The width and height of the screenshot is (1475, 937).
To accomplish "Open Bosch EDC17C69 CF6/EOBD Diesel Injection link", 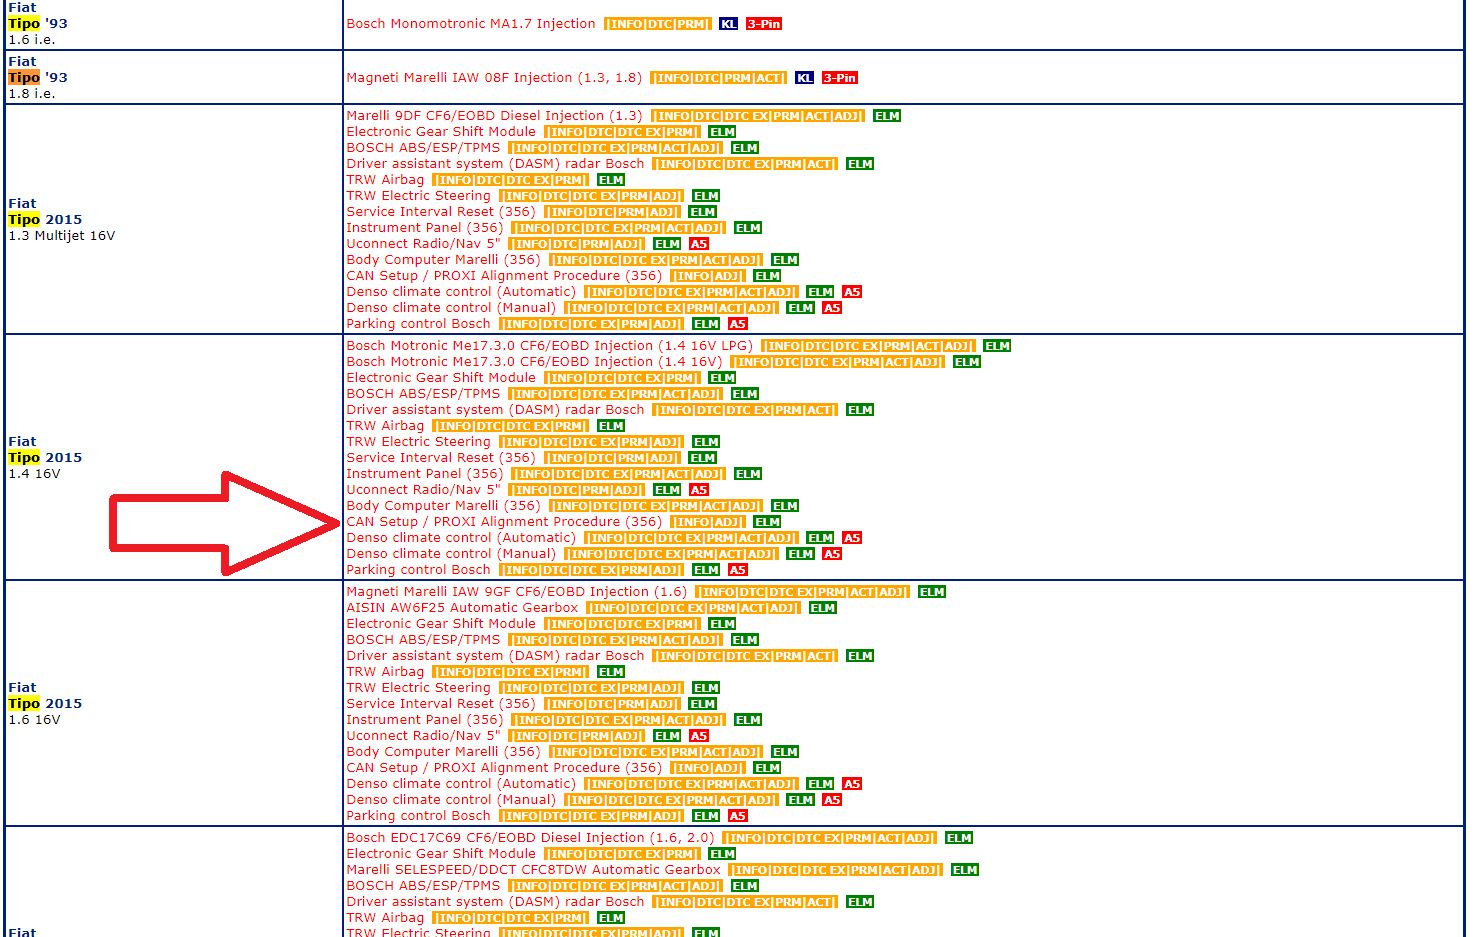I will [x=530, y=838].
